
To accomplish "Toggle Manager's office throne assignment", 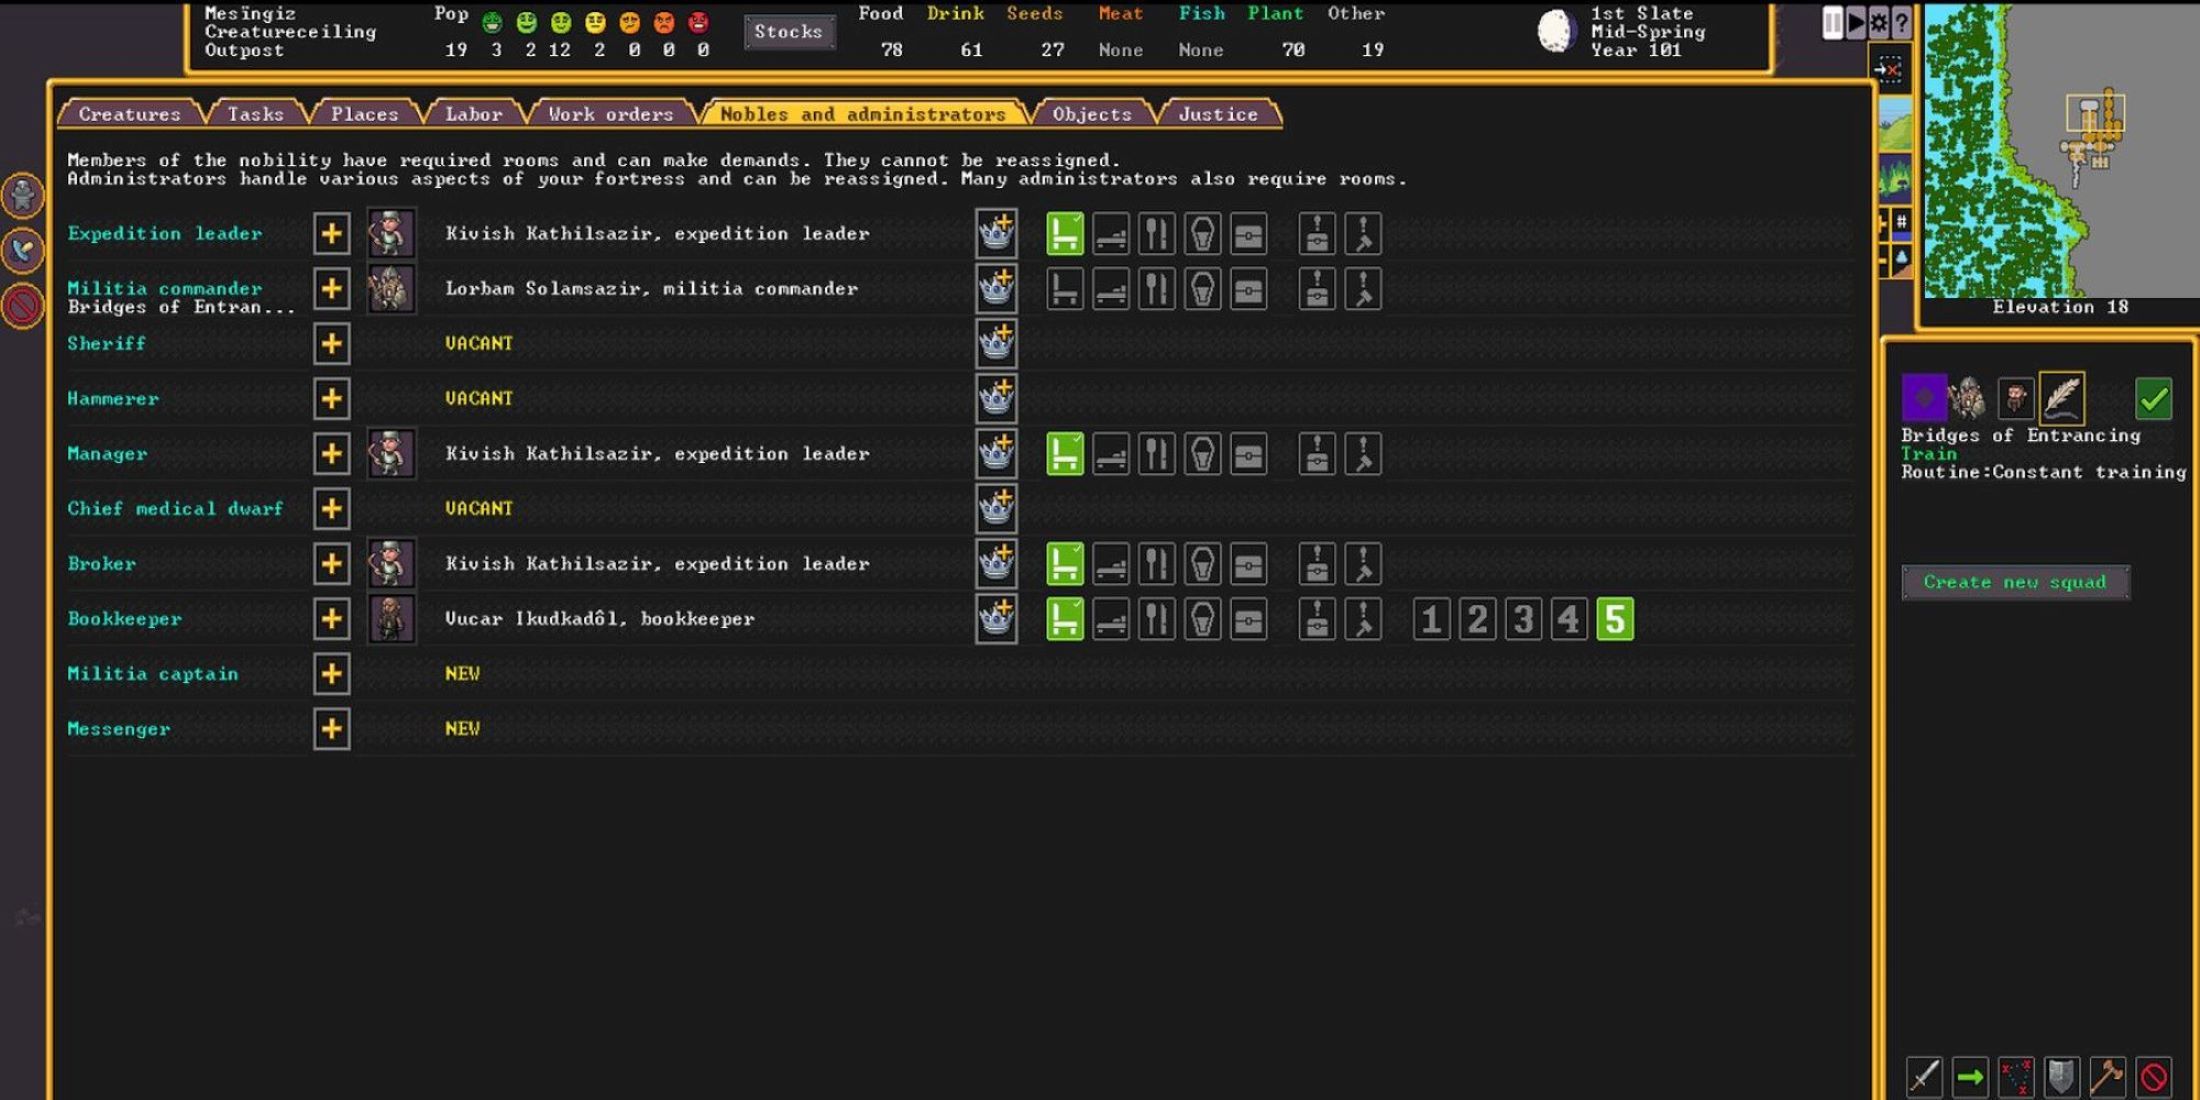I will click(x=1065, y=454).
